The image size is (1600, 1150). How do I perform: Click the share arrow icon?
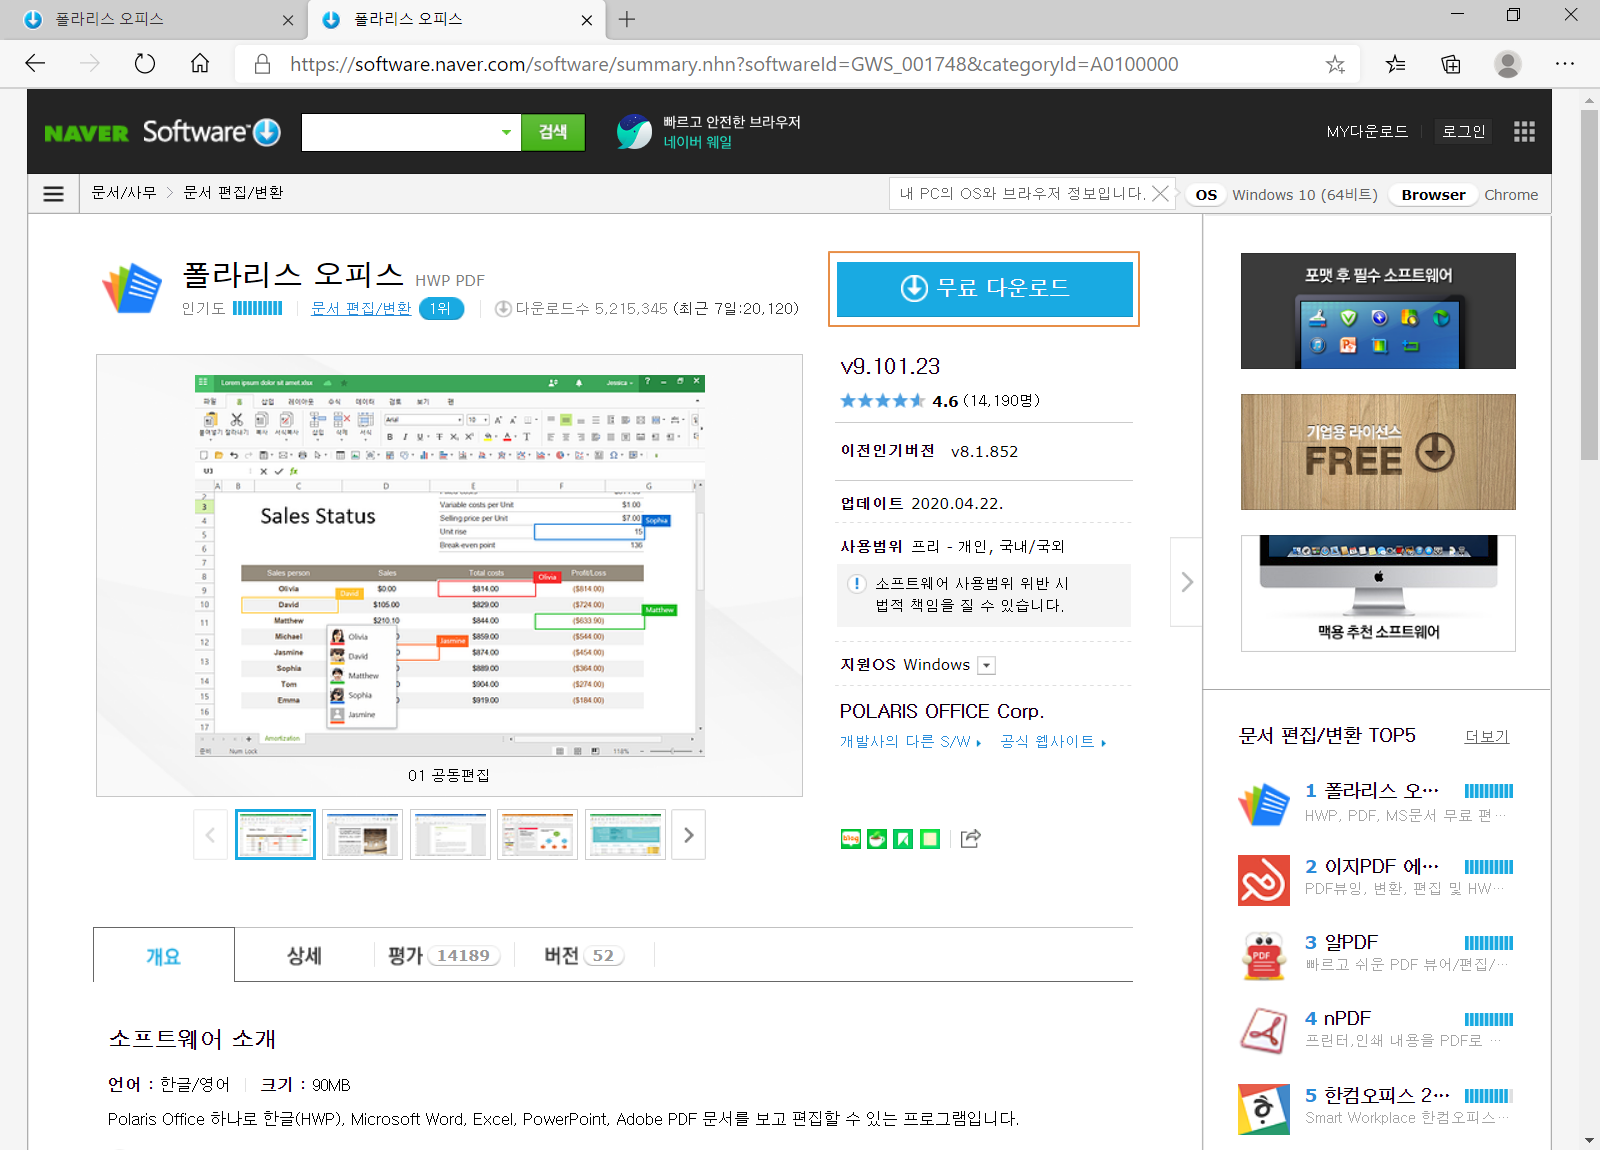(x=970, y=839)
